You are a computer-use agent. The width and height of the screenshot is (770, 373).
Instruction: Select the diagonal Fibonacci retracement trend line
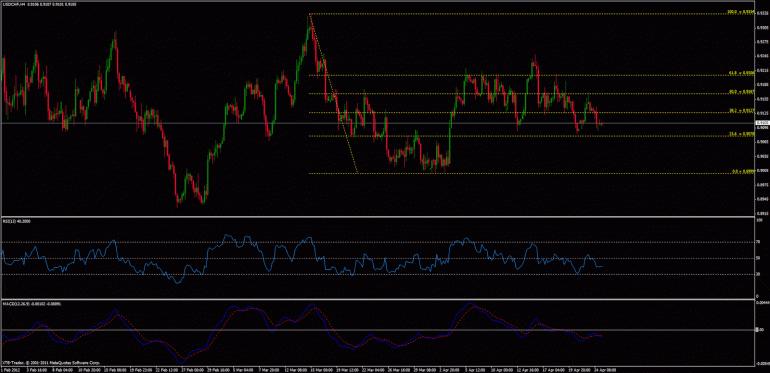tap(334, 94)
